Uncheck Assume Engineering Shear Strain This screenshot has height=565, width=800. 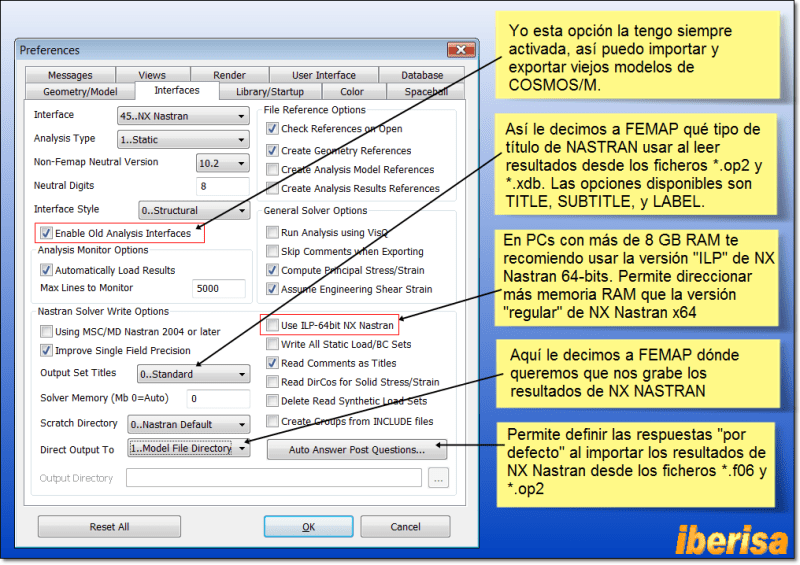272,289
